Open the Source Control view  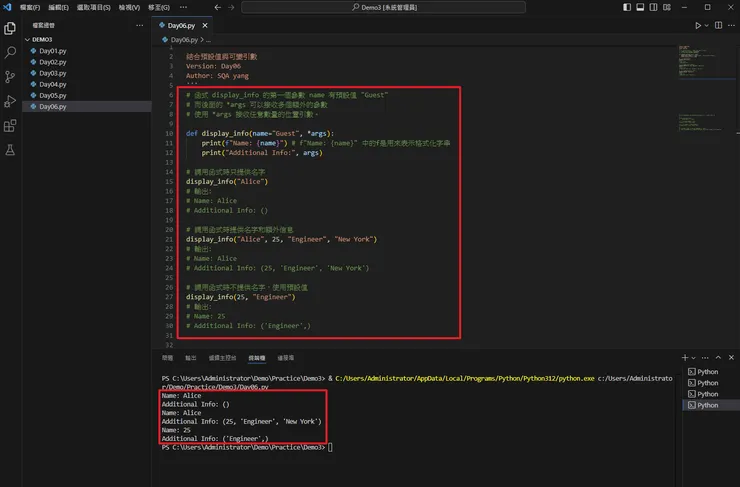tap(11, 77)
